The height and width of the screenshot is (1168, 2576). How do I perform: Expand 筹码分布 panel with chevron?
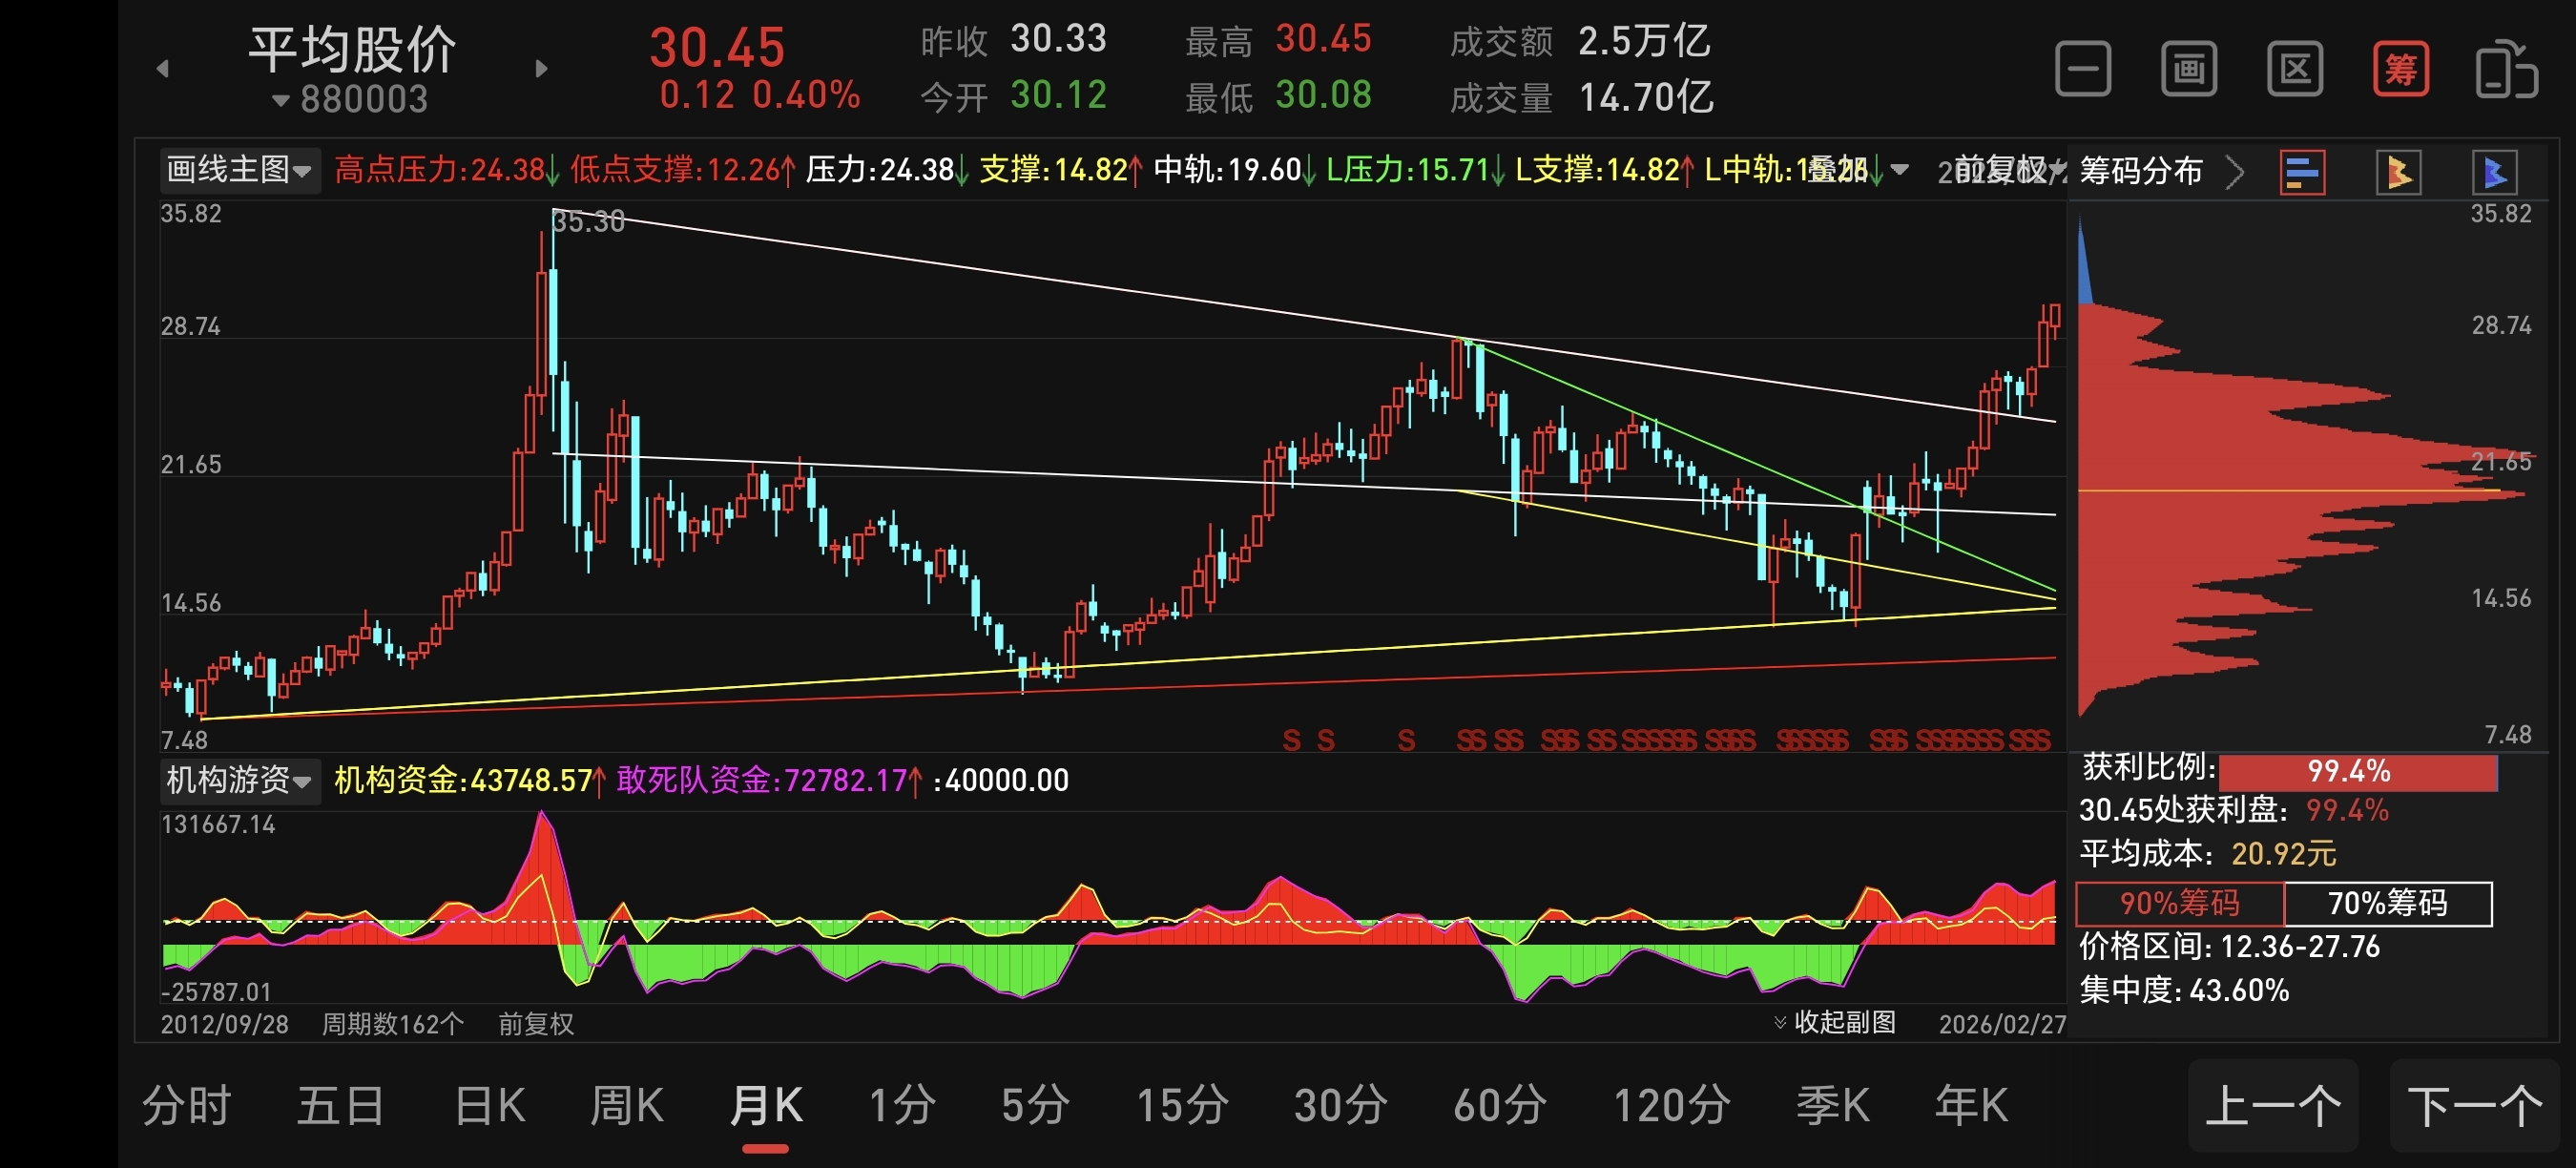(2234, 172)
